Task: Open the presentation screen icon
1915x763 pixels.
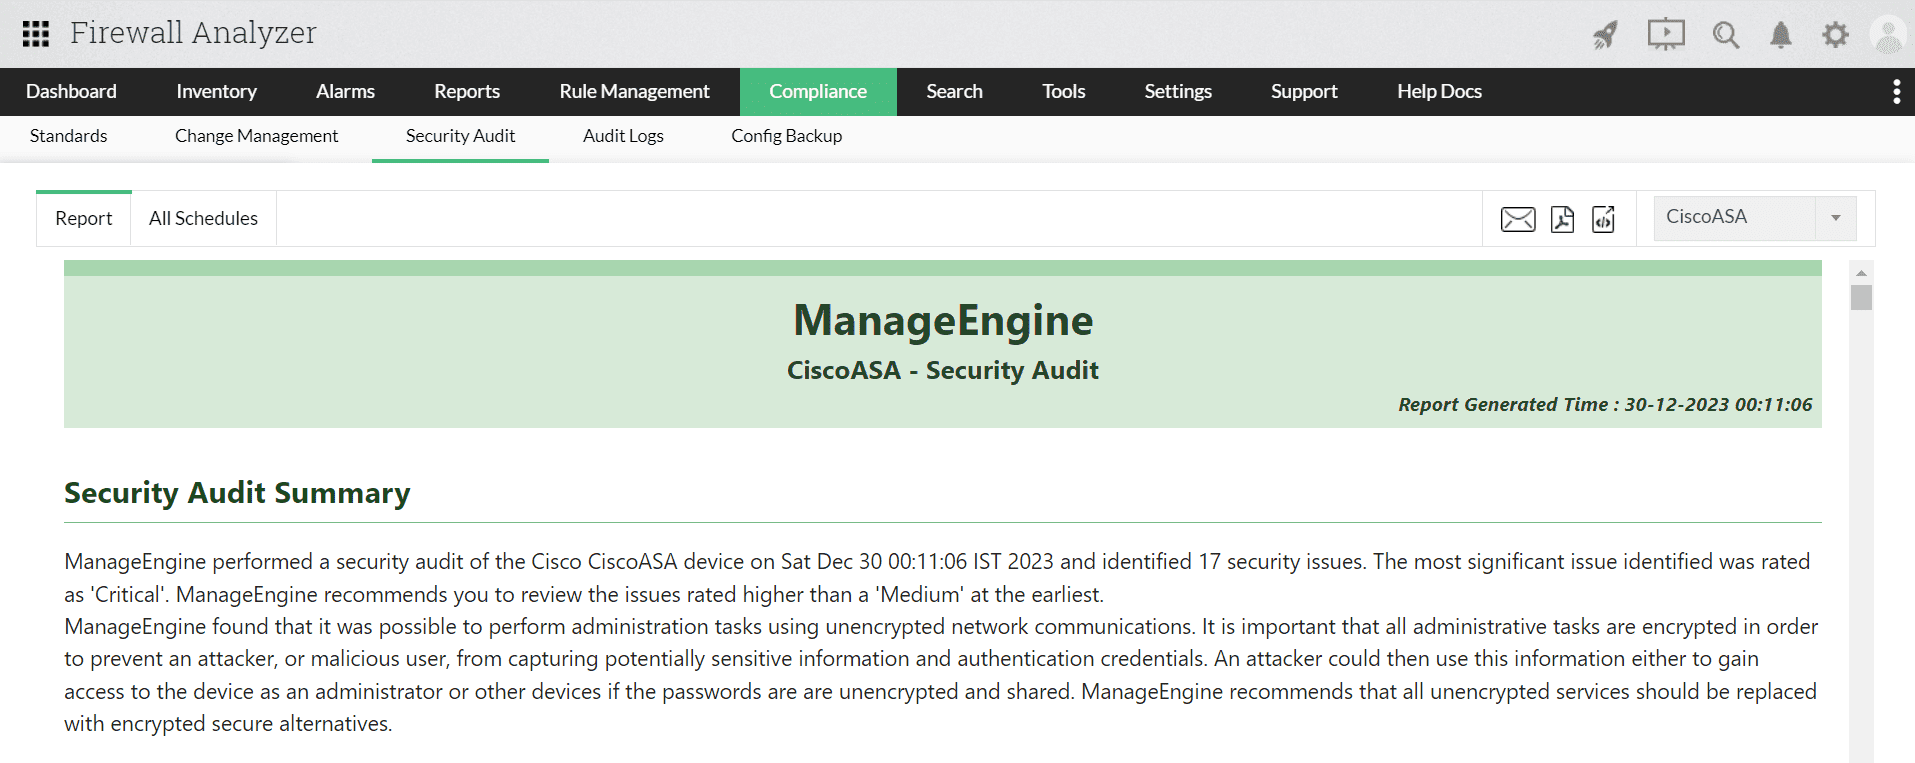Action: coord(1666,35)
